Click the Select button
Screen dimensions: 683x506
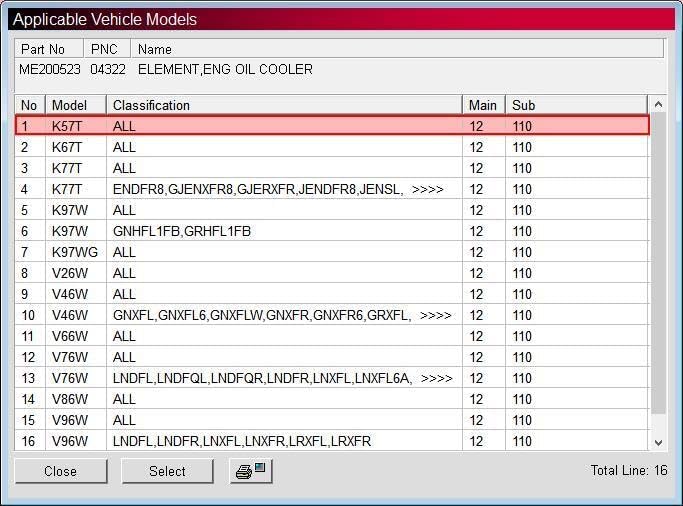167,471
